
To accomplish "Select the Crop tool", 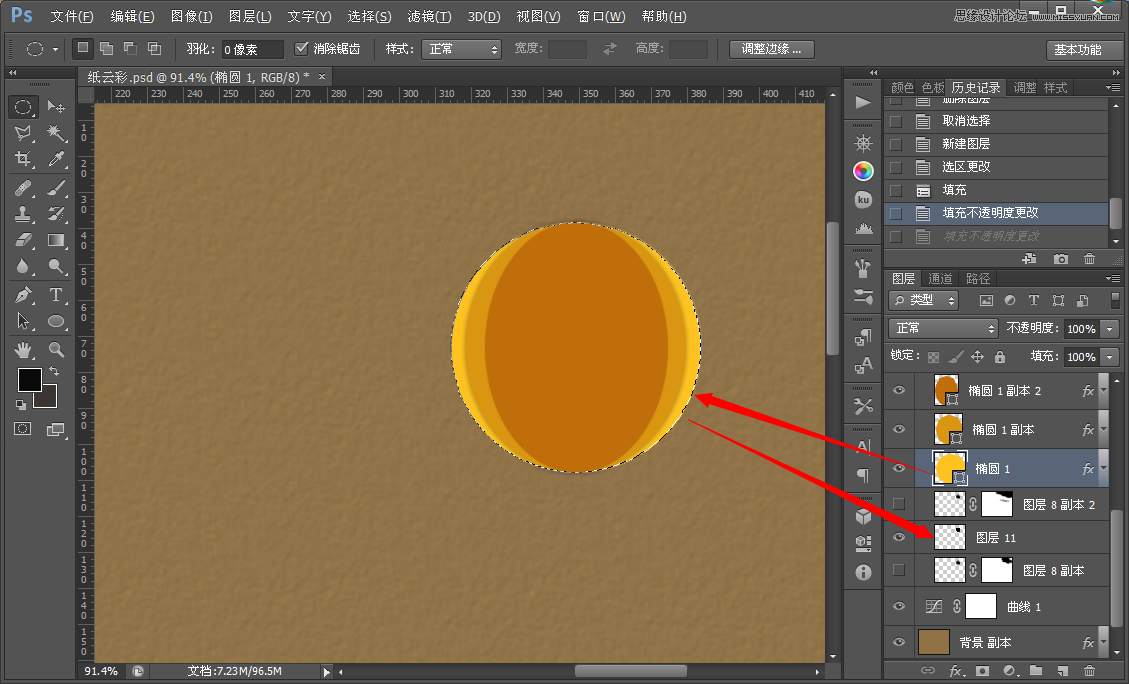I will coord(23,159).
